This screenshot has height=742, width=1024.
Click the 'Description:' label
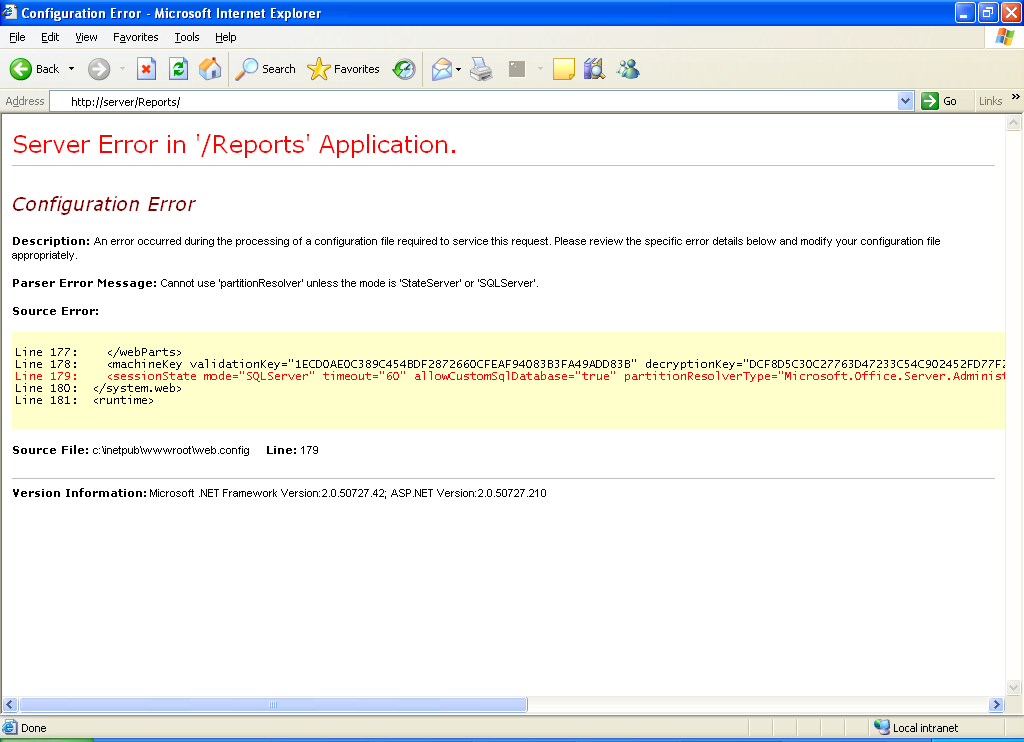pos(51,241)
